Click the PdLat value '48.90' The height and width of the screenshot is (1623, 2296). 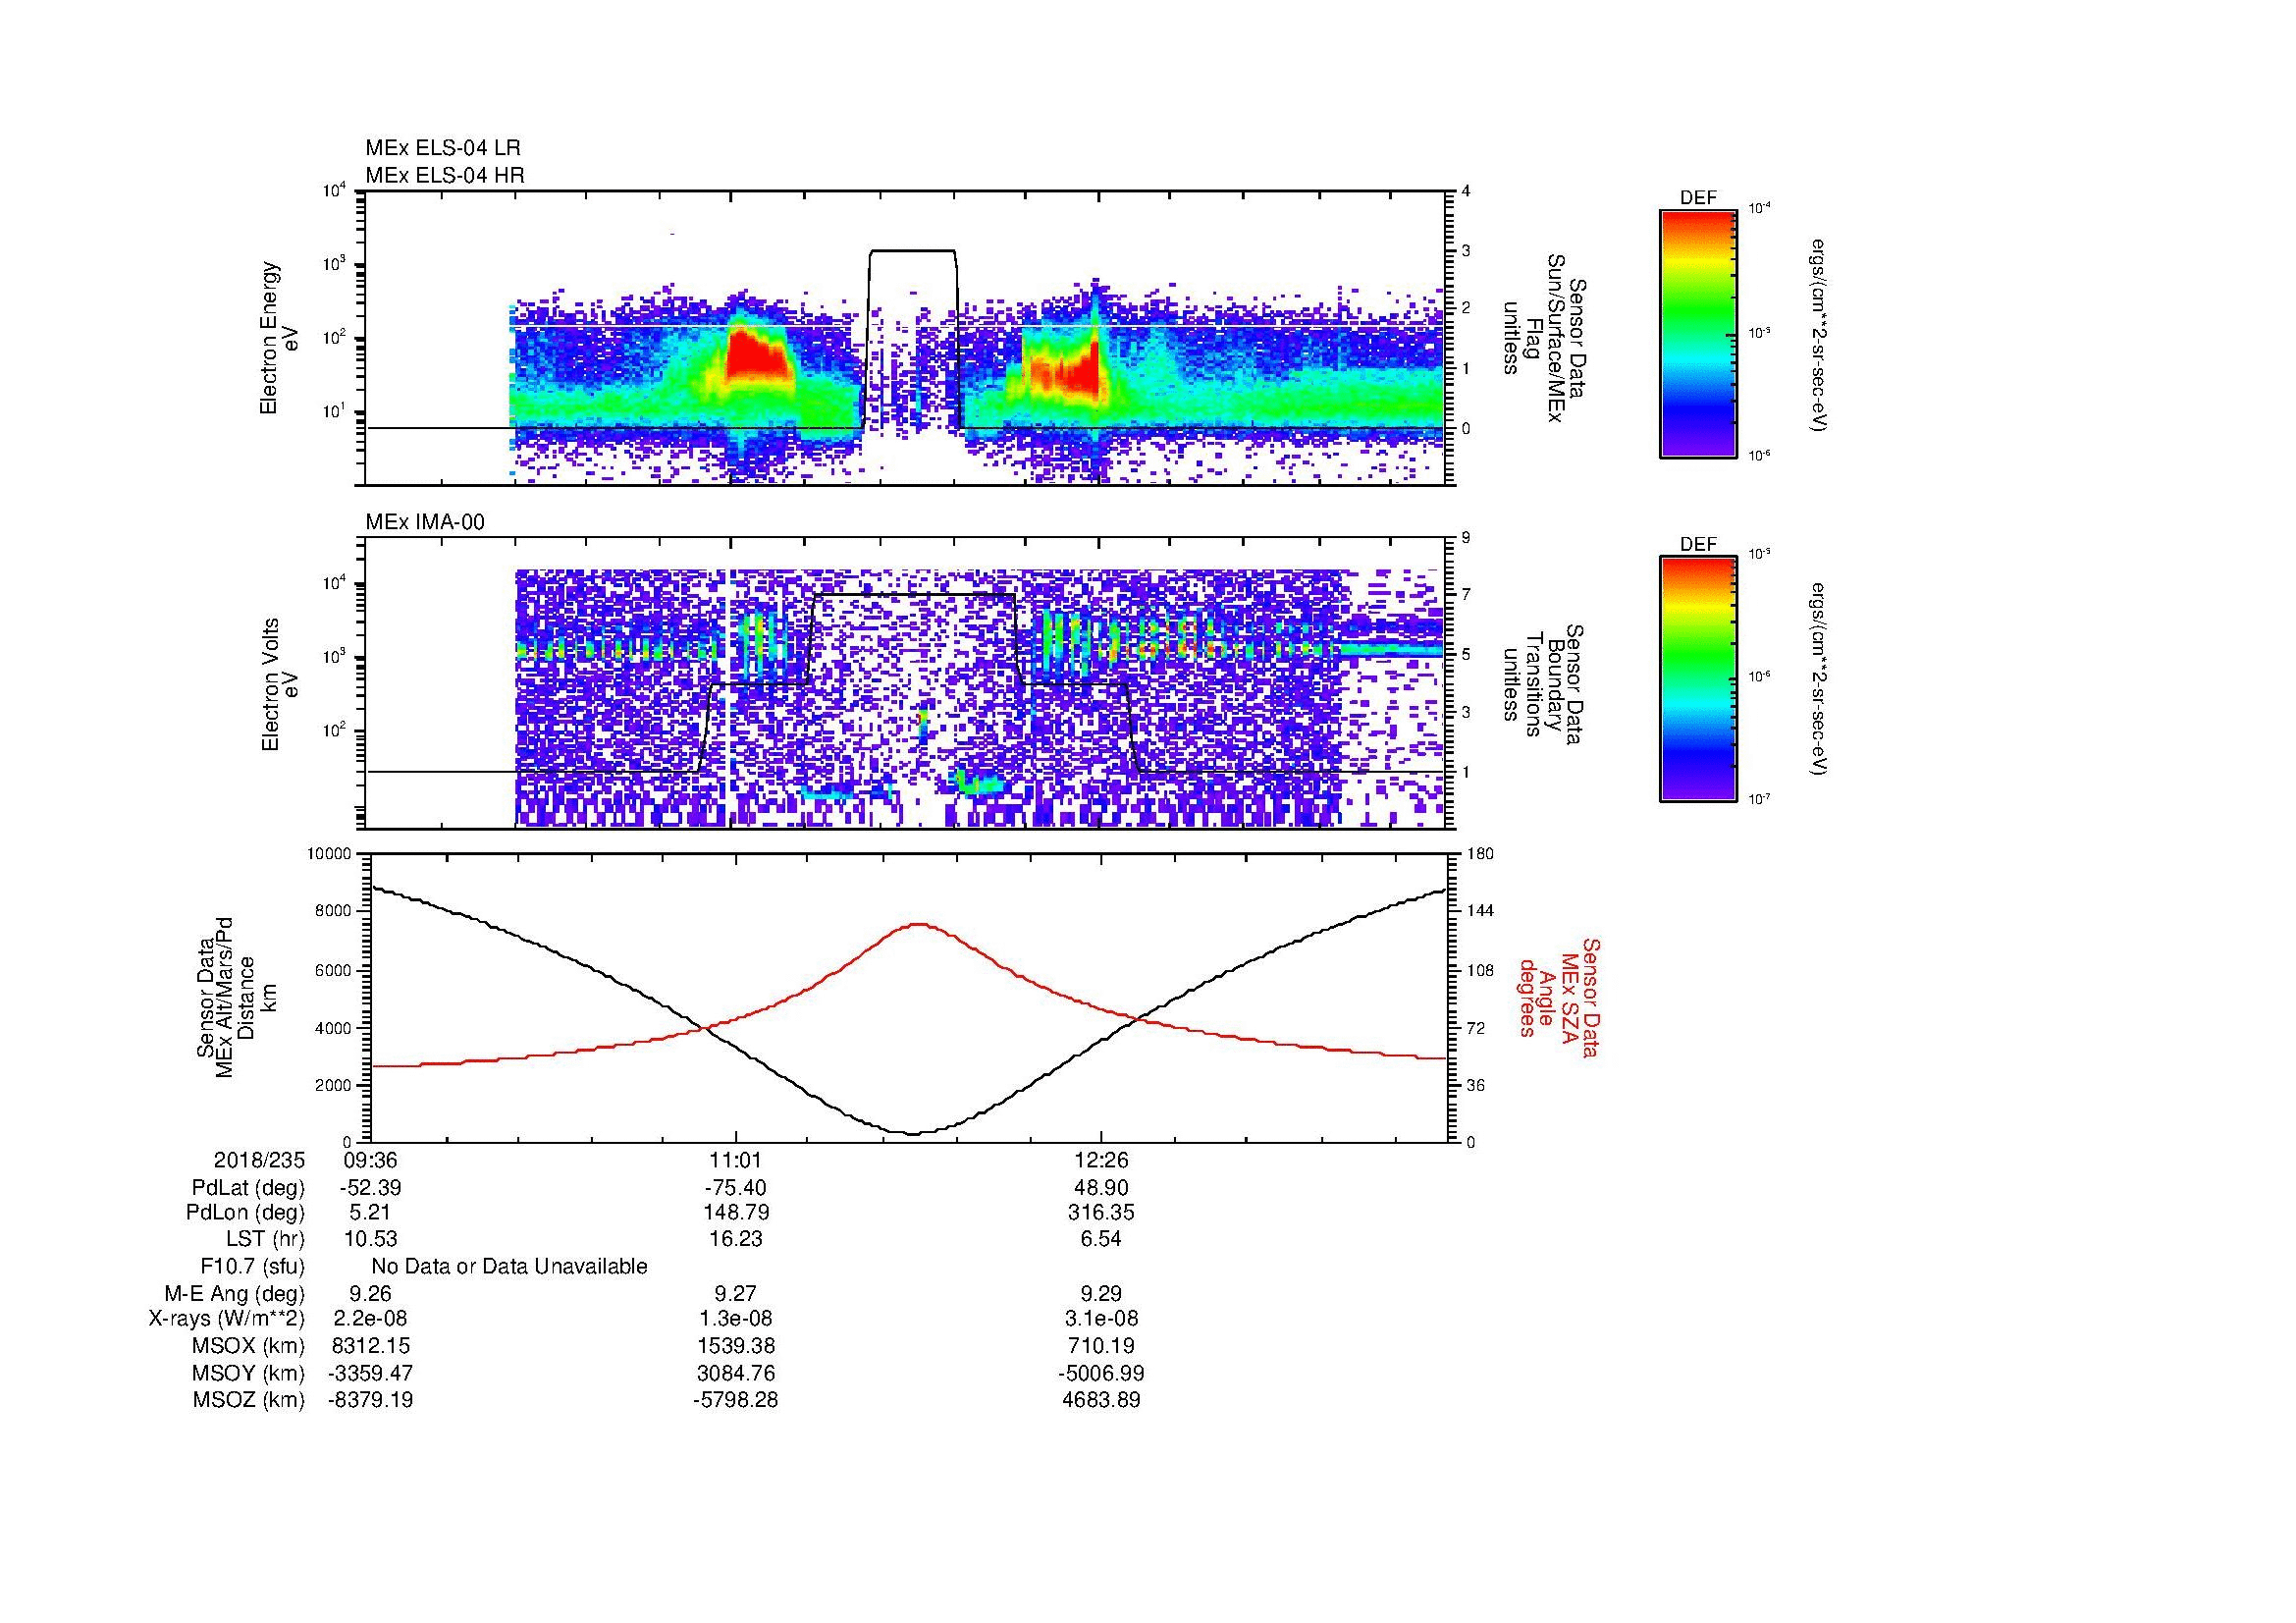coord(1100,1188)
